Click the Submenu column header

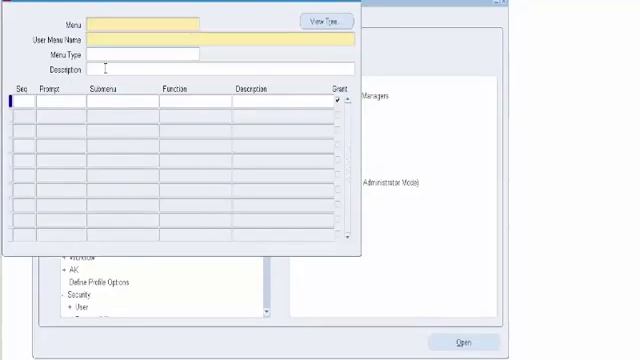coord(103,89)
